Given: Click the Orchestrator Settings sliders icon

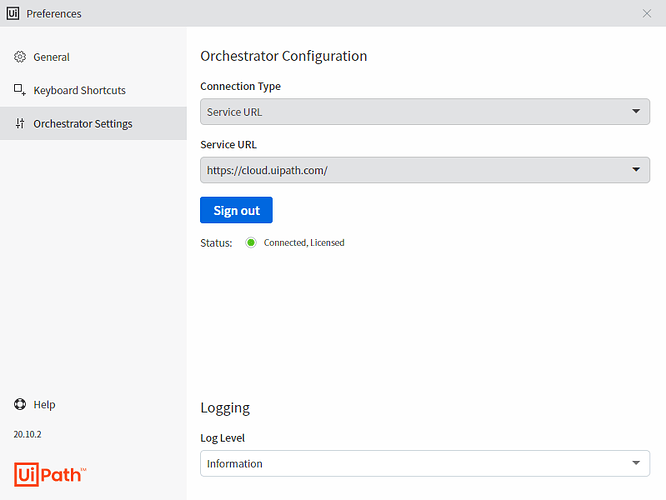Looking at the screenshot, I should (x=20, y=123).
